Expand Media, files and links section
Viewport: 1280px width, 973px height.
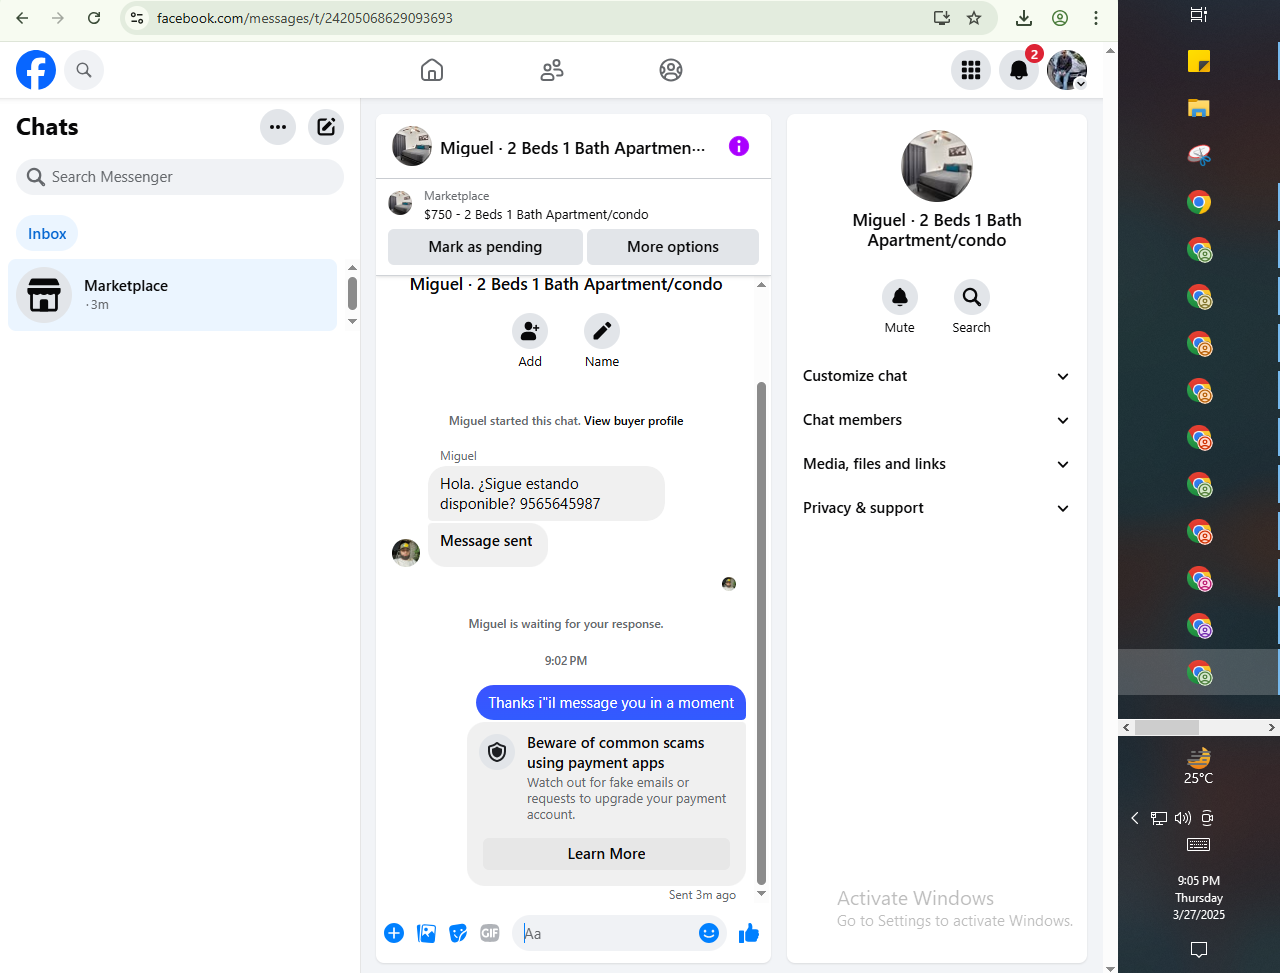coord(937,464)
